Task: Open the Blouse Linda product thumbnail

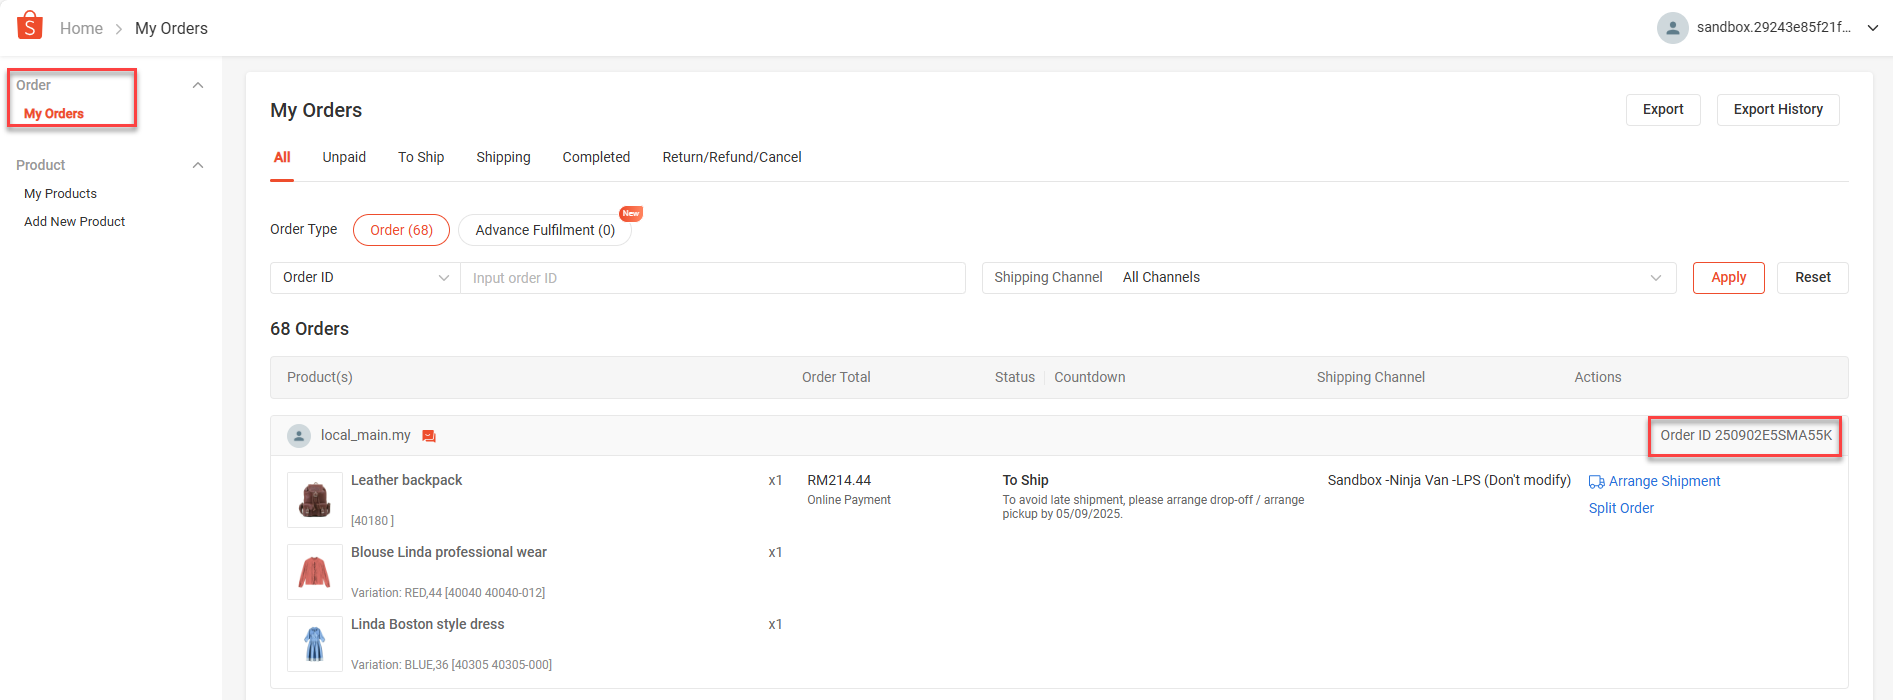Action: (315, 571)
